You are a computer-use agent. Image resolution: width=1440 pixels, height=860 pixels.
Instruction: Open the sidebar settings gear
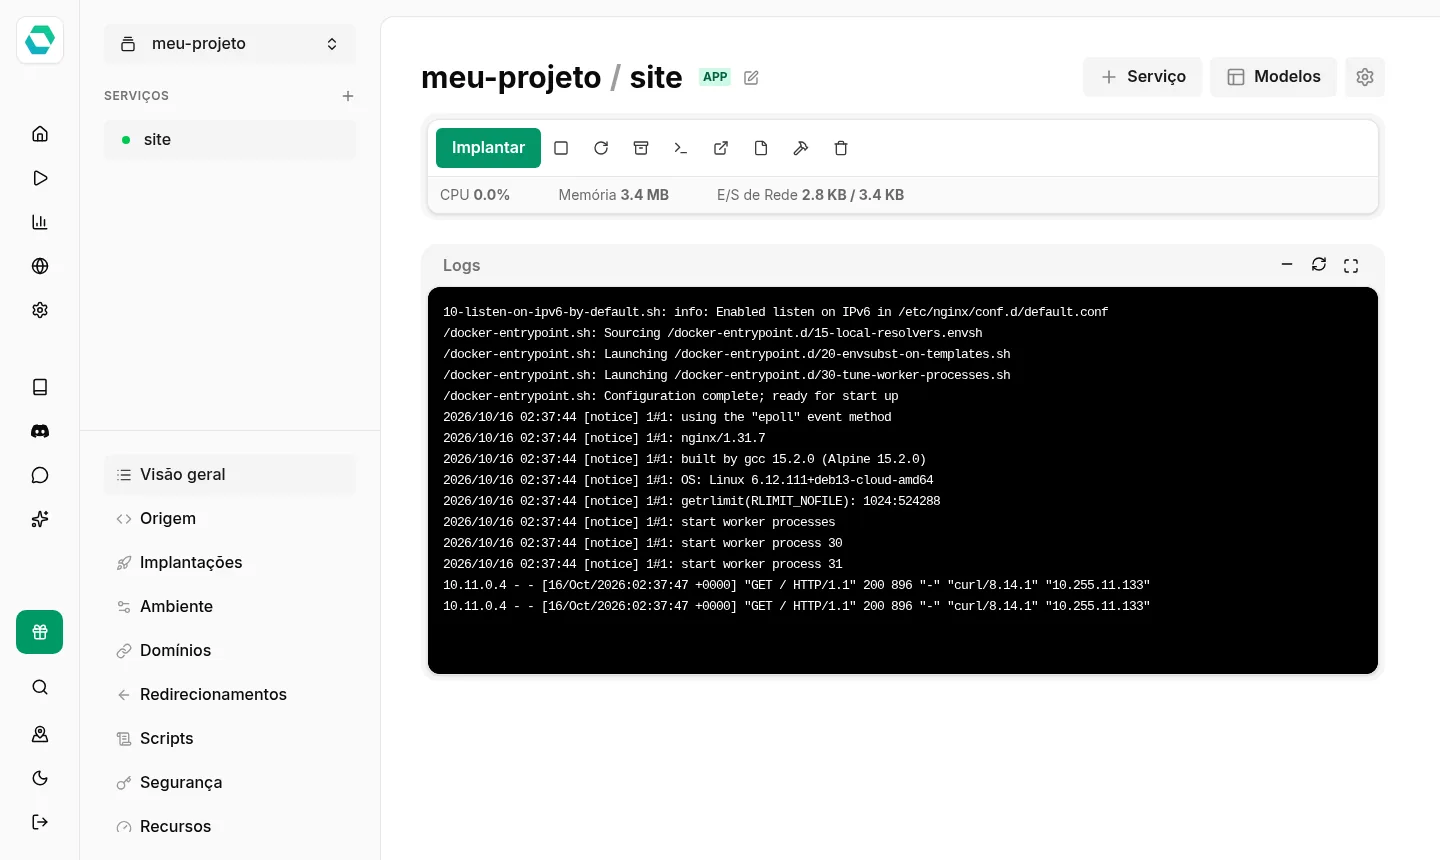click(x=40, y=310)
